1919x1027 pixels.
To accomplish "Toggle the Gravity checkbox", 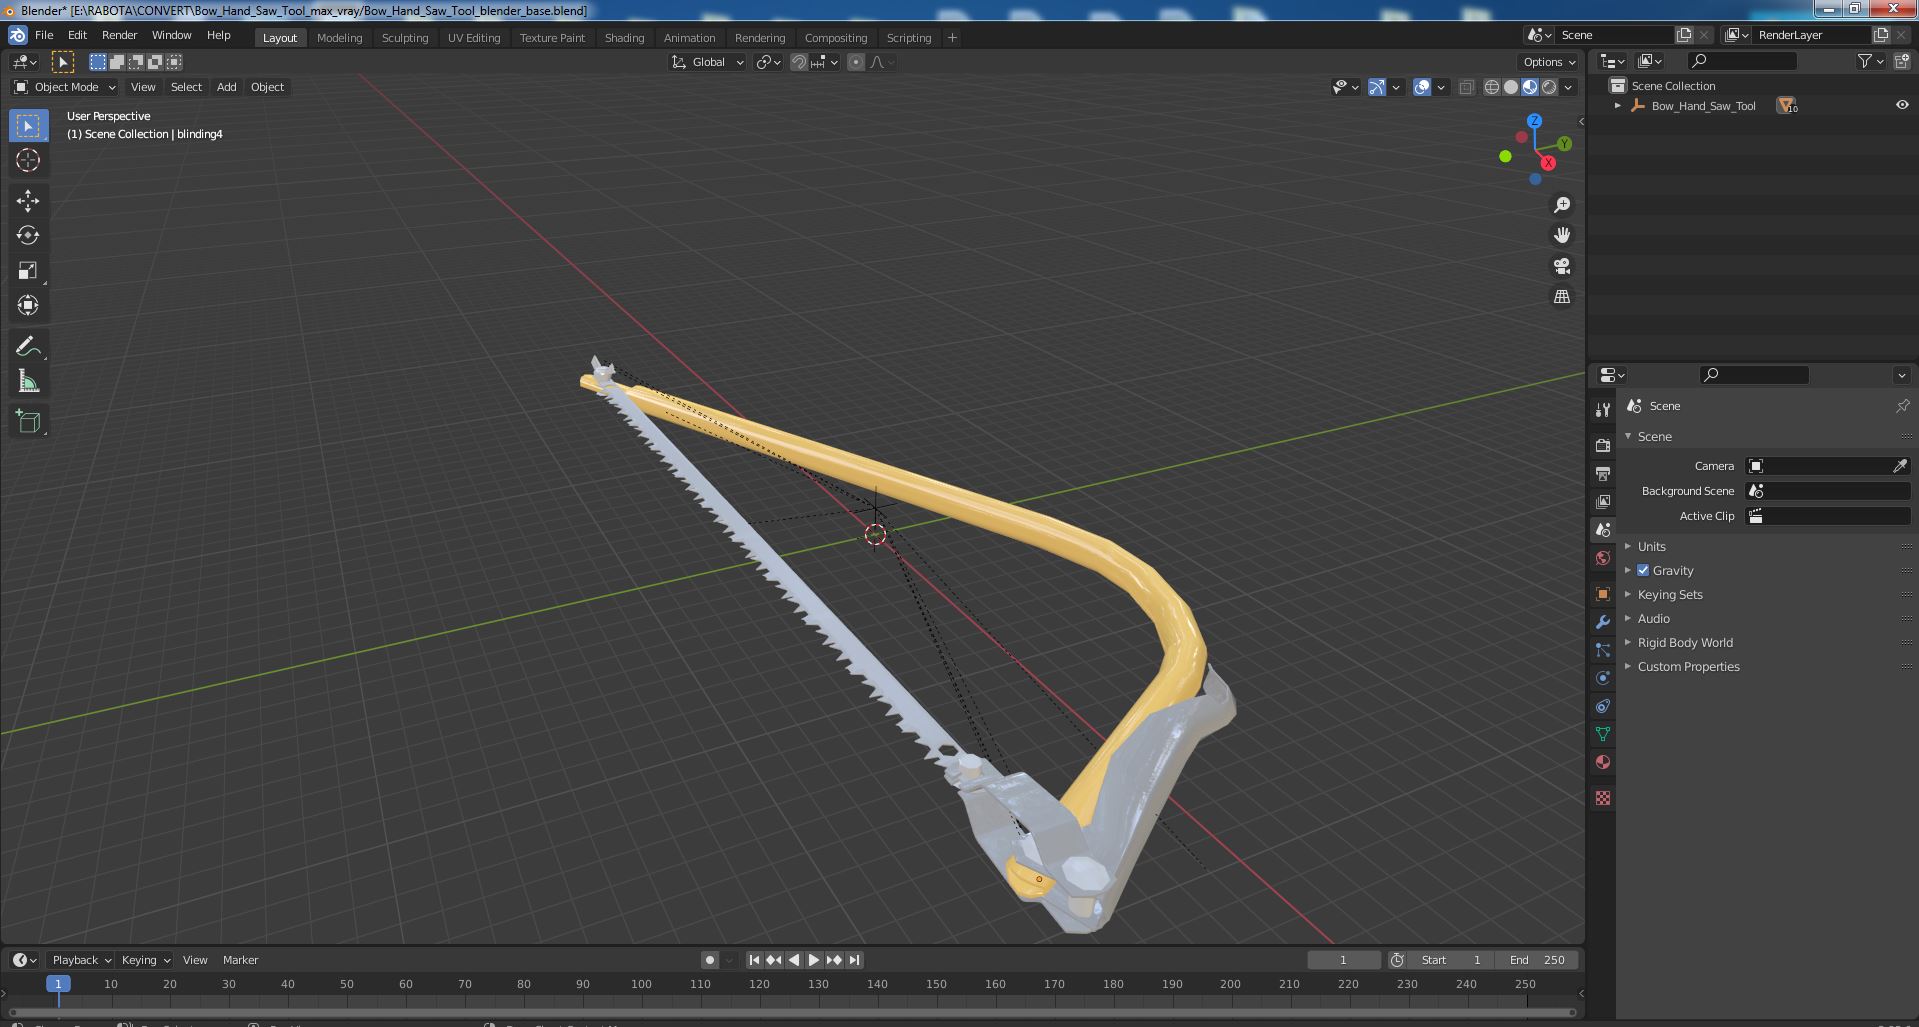I will click(1643, 570).
